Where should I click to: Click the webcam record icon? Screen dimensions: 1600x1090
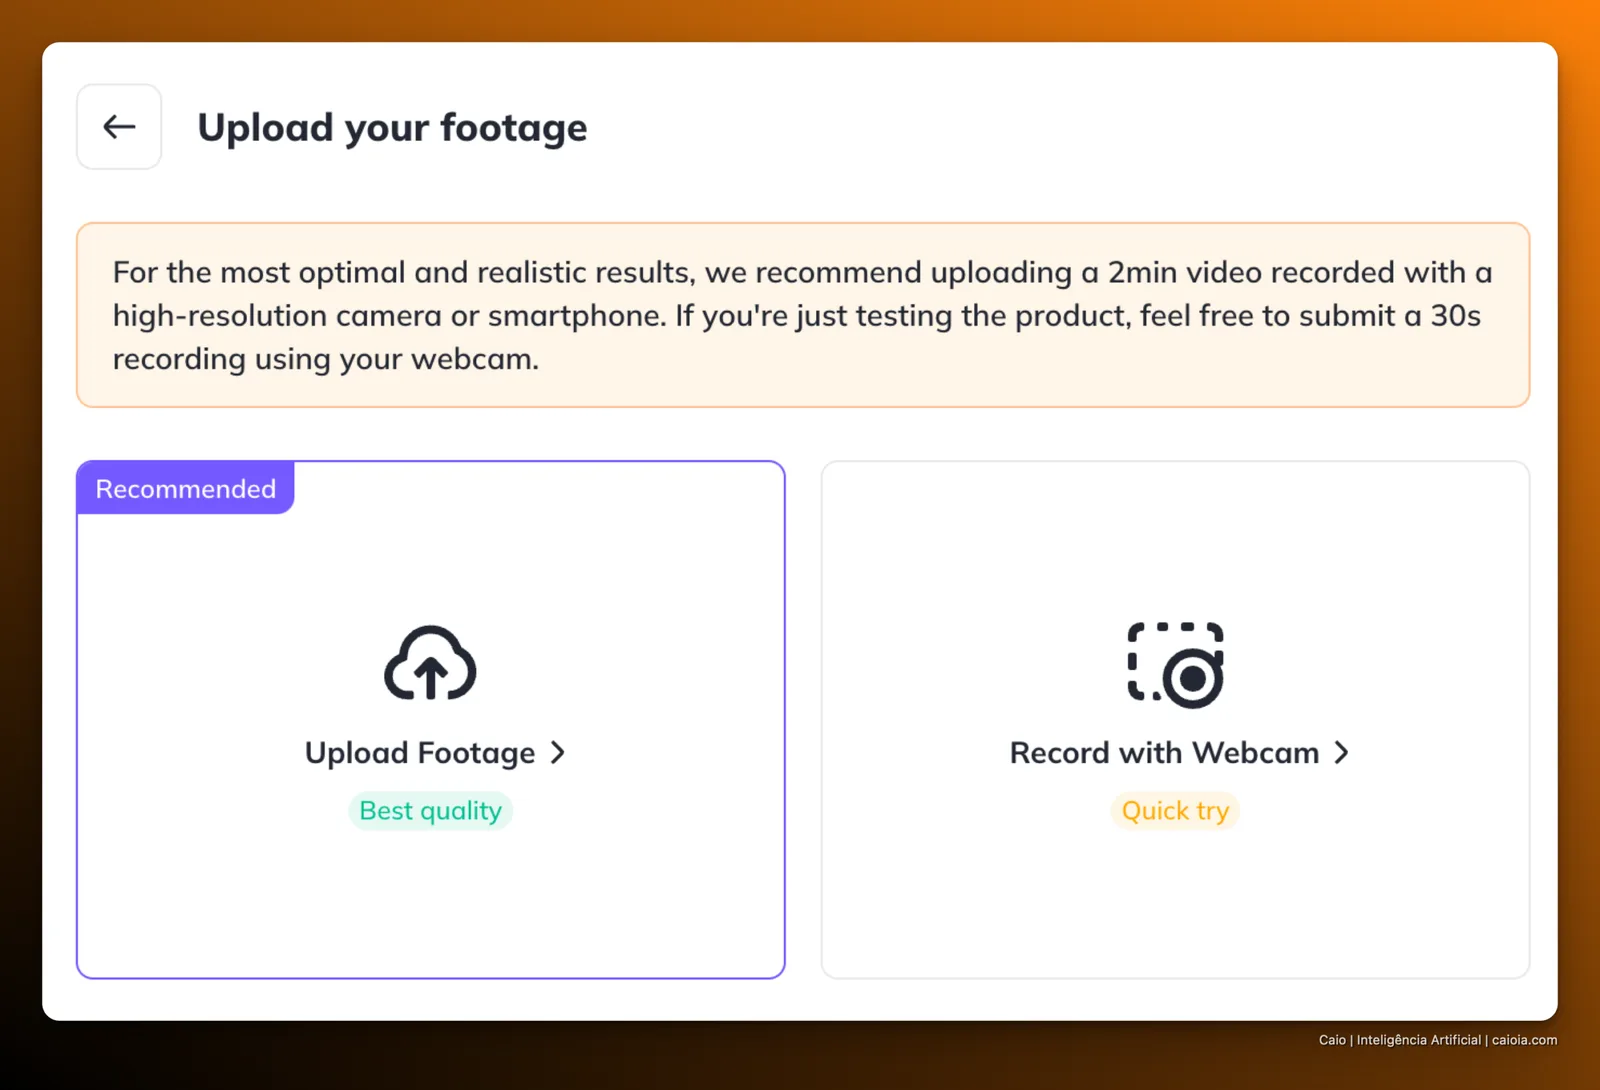pyautogui.click(x=1175, y=665)
